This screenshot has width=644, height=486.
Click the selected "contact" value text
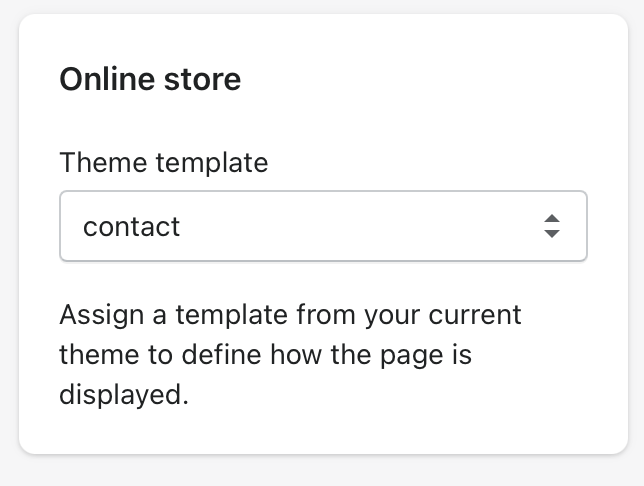[131, 226]
